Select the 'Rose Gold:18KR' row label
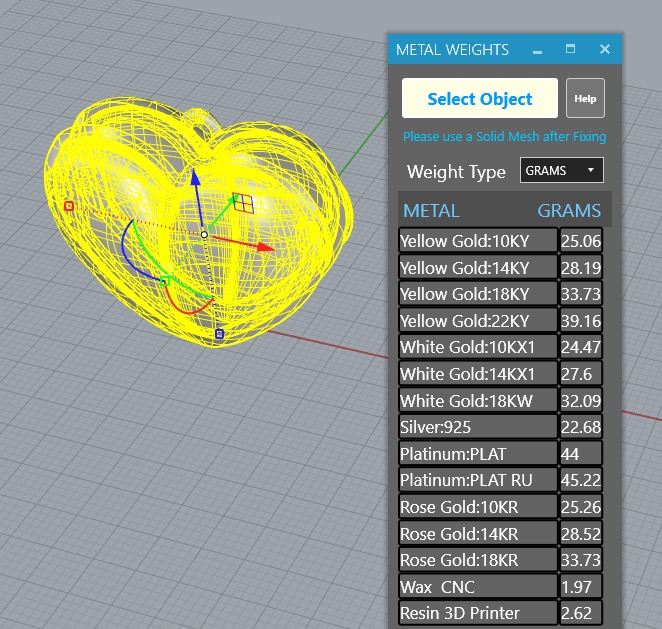The height and width of the screenshot is (629, 662). [478, 560]
